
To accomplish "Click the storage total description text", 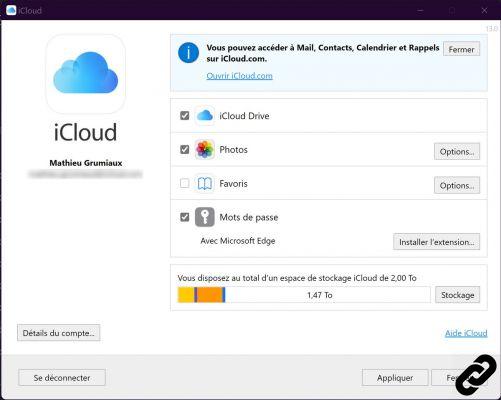I will [x=297, y=278].
